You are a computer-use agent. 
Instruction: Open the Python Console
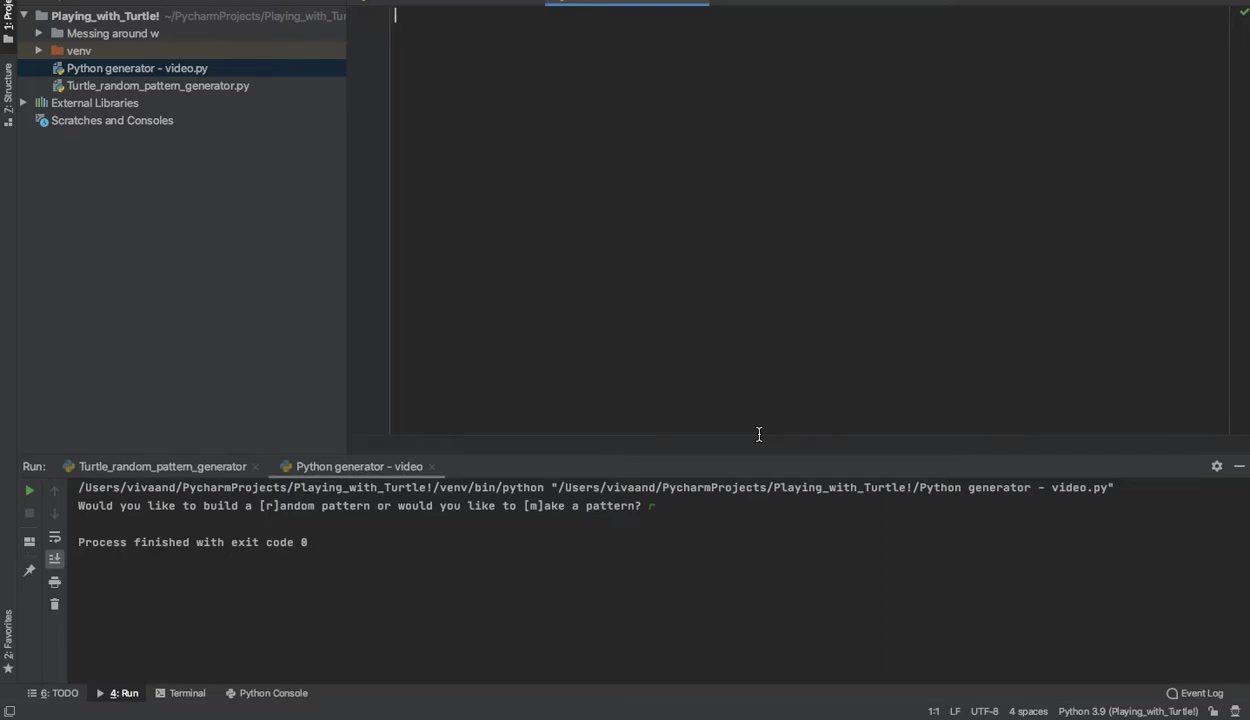click(273, 693)
